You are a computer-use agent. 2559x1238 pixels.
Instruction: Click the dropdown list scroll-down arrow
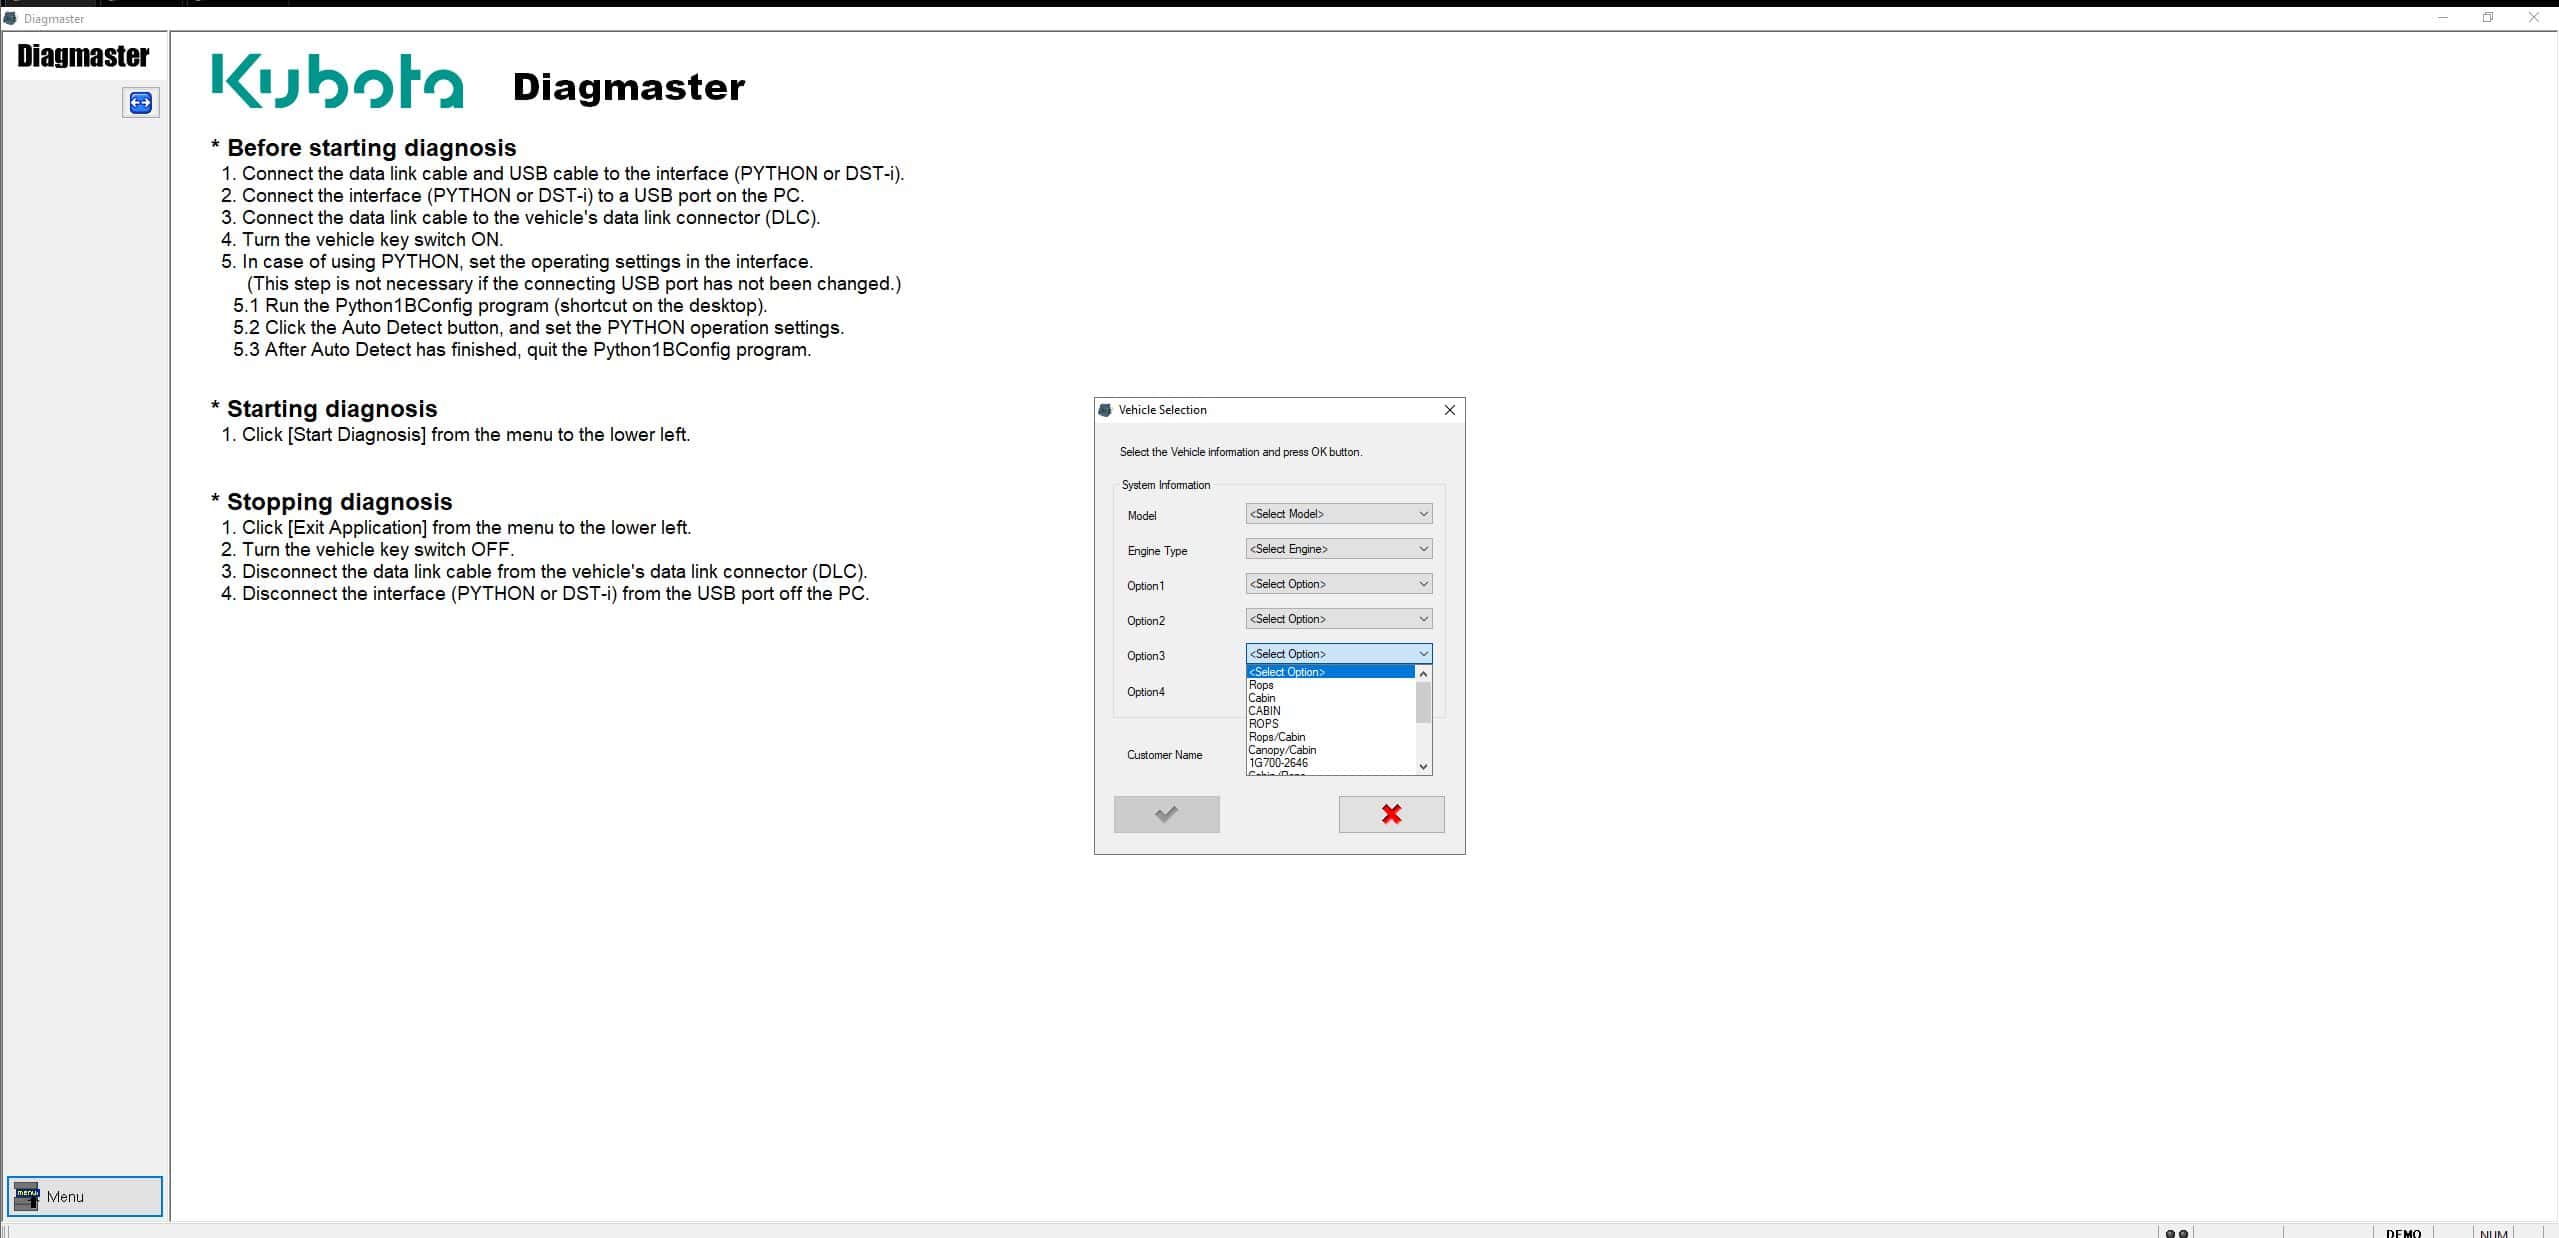[1424, 767]
